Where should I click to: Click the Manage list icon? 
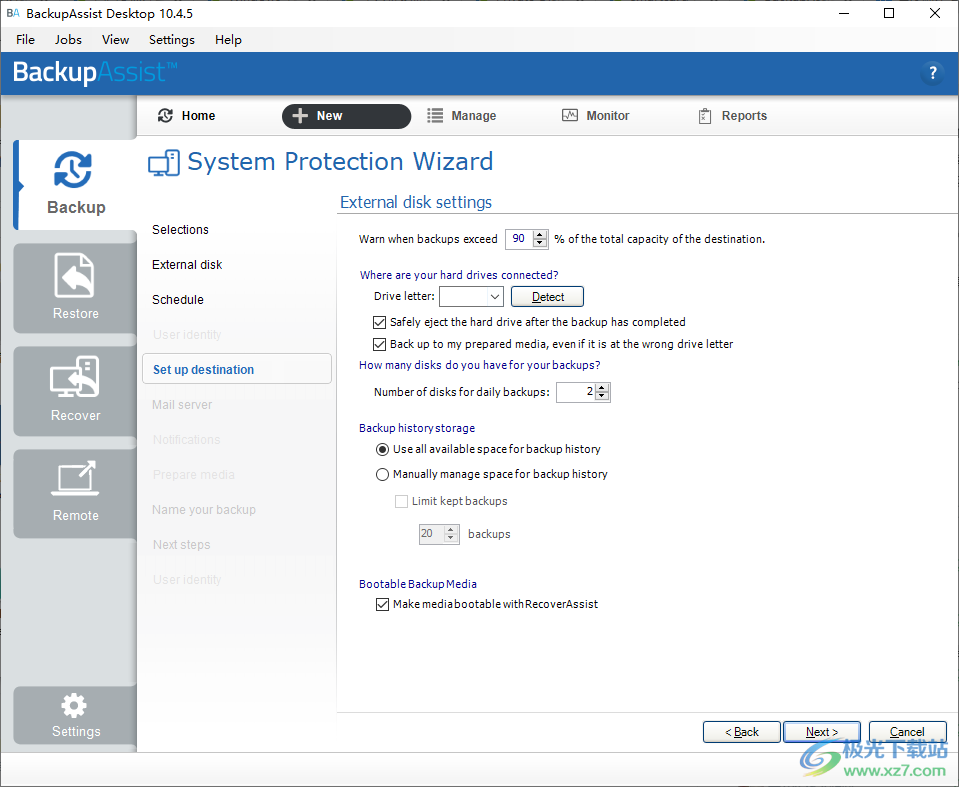[x=435, y=116]
